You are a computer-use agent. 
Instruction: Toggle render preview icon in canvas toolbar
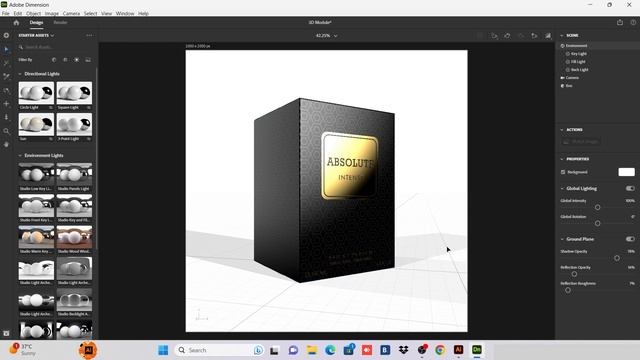[548, 36]
